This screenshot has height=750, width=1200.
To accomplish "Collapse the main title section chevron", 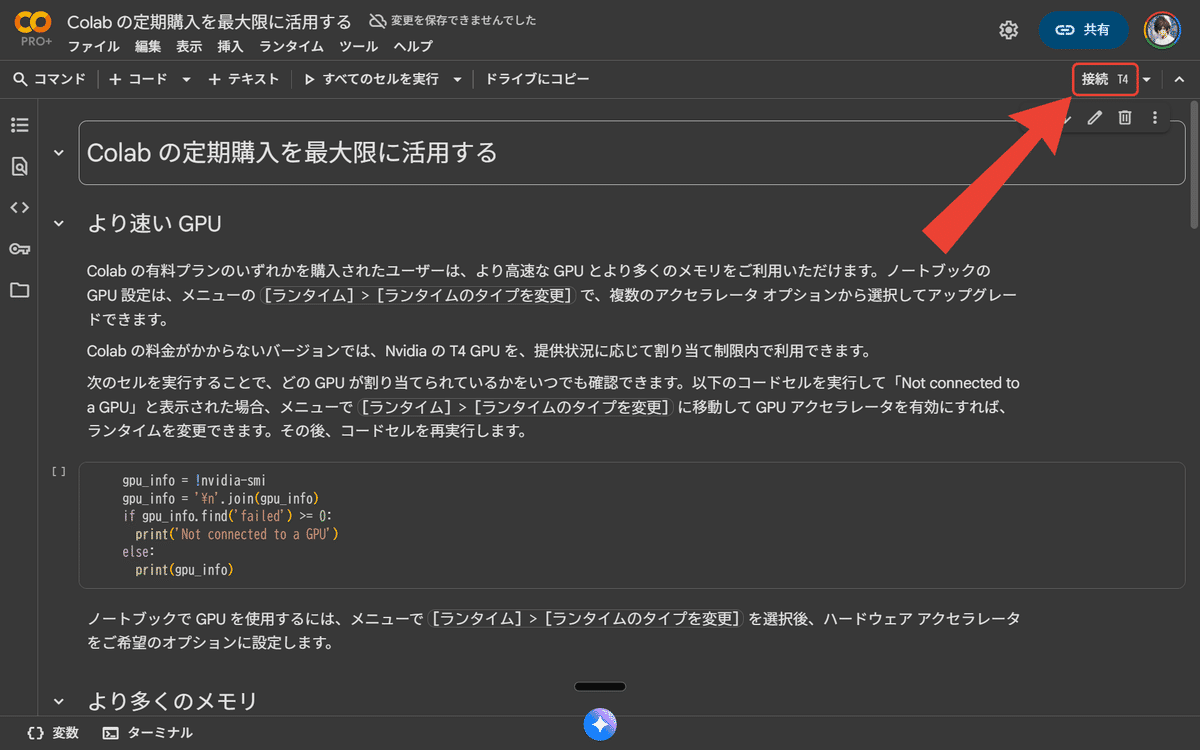I will [58, 153].
